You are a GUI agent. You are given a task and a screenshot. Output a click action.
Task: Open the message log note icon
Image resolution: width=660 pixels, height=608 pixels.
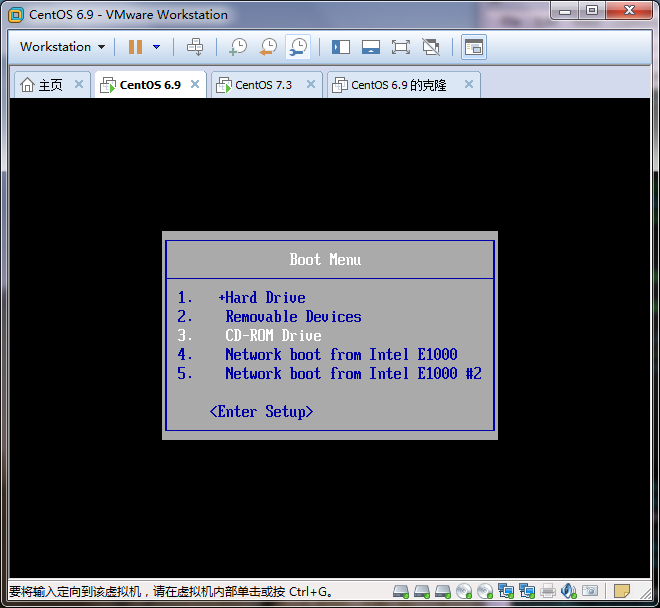click(622, 591)
